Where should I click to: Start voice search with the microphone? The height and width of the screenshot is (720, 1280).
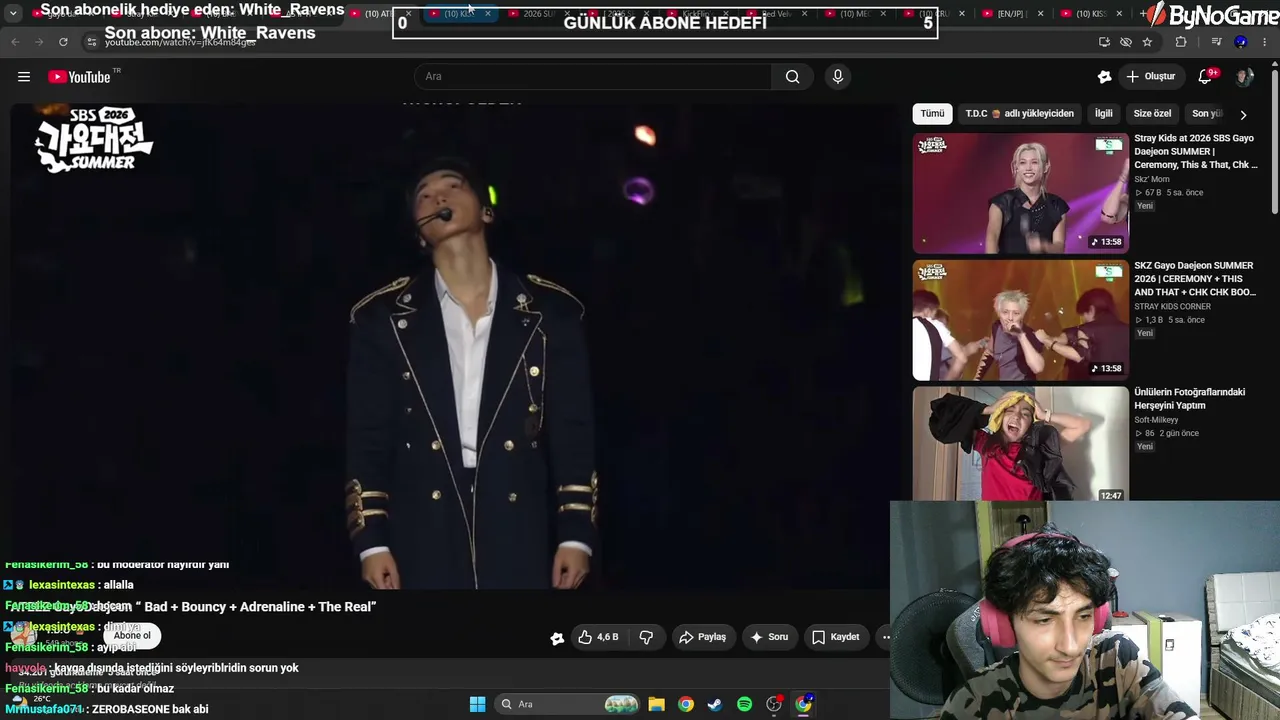point(838,77)
